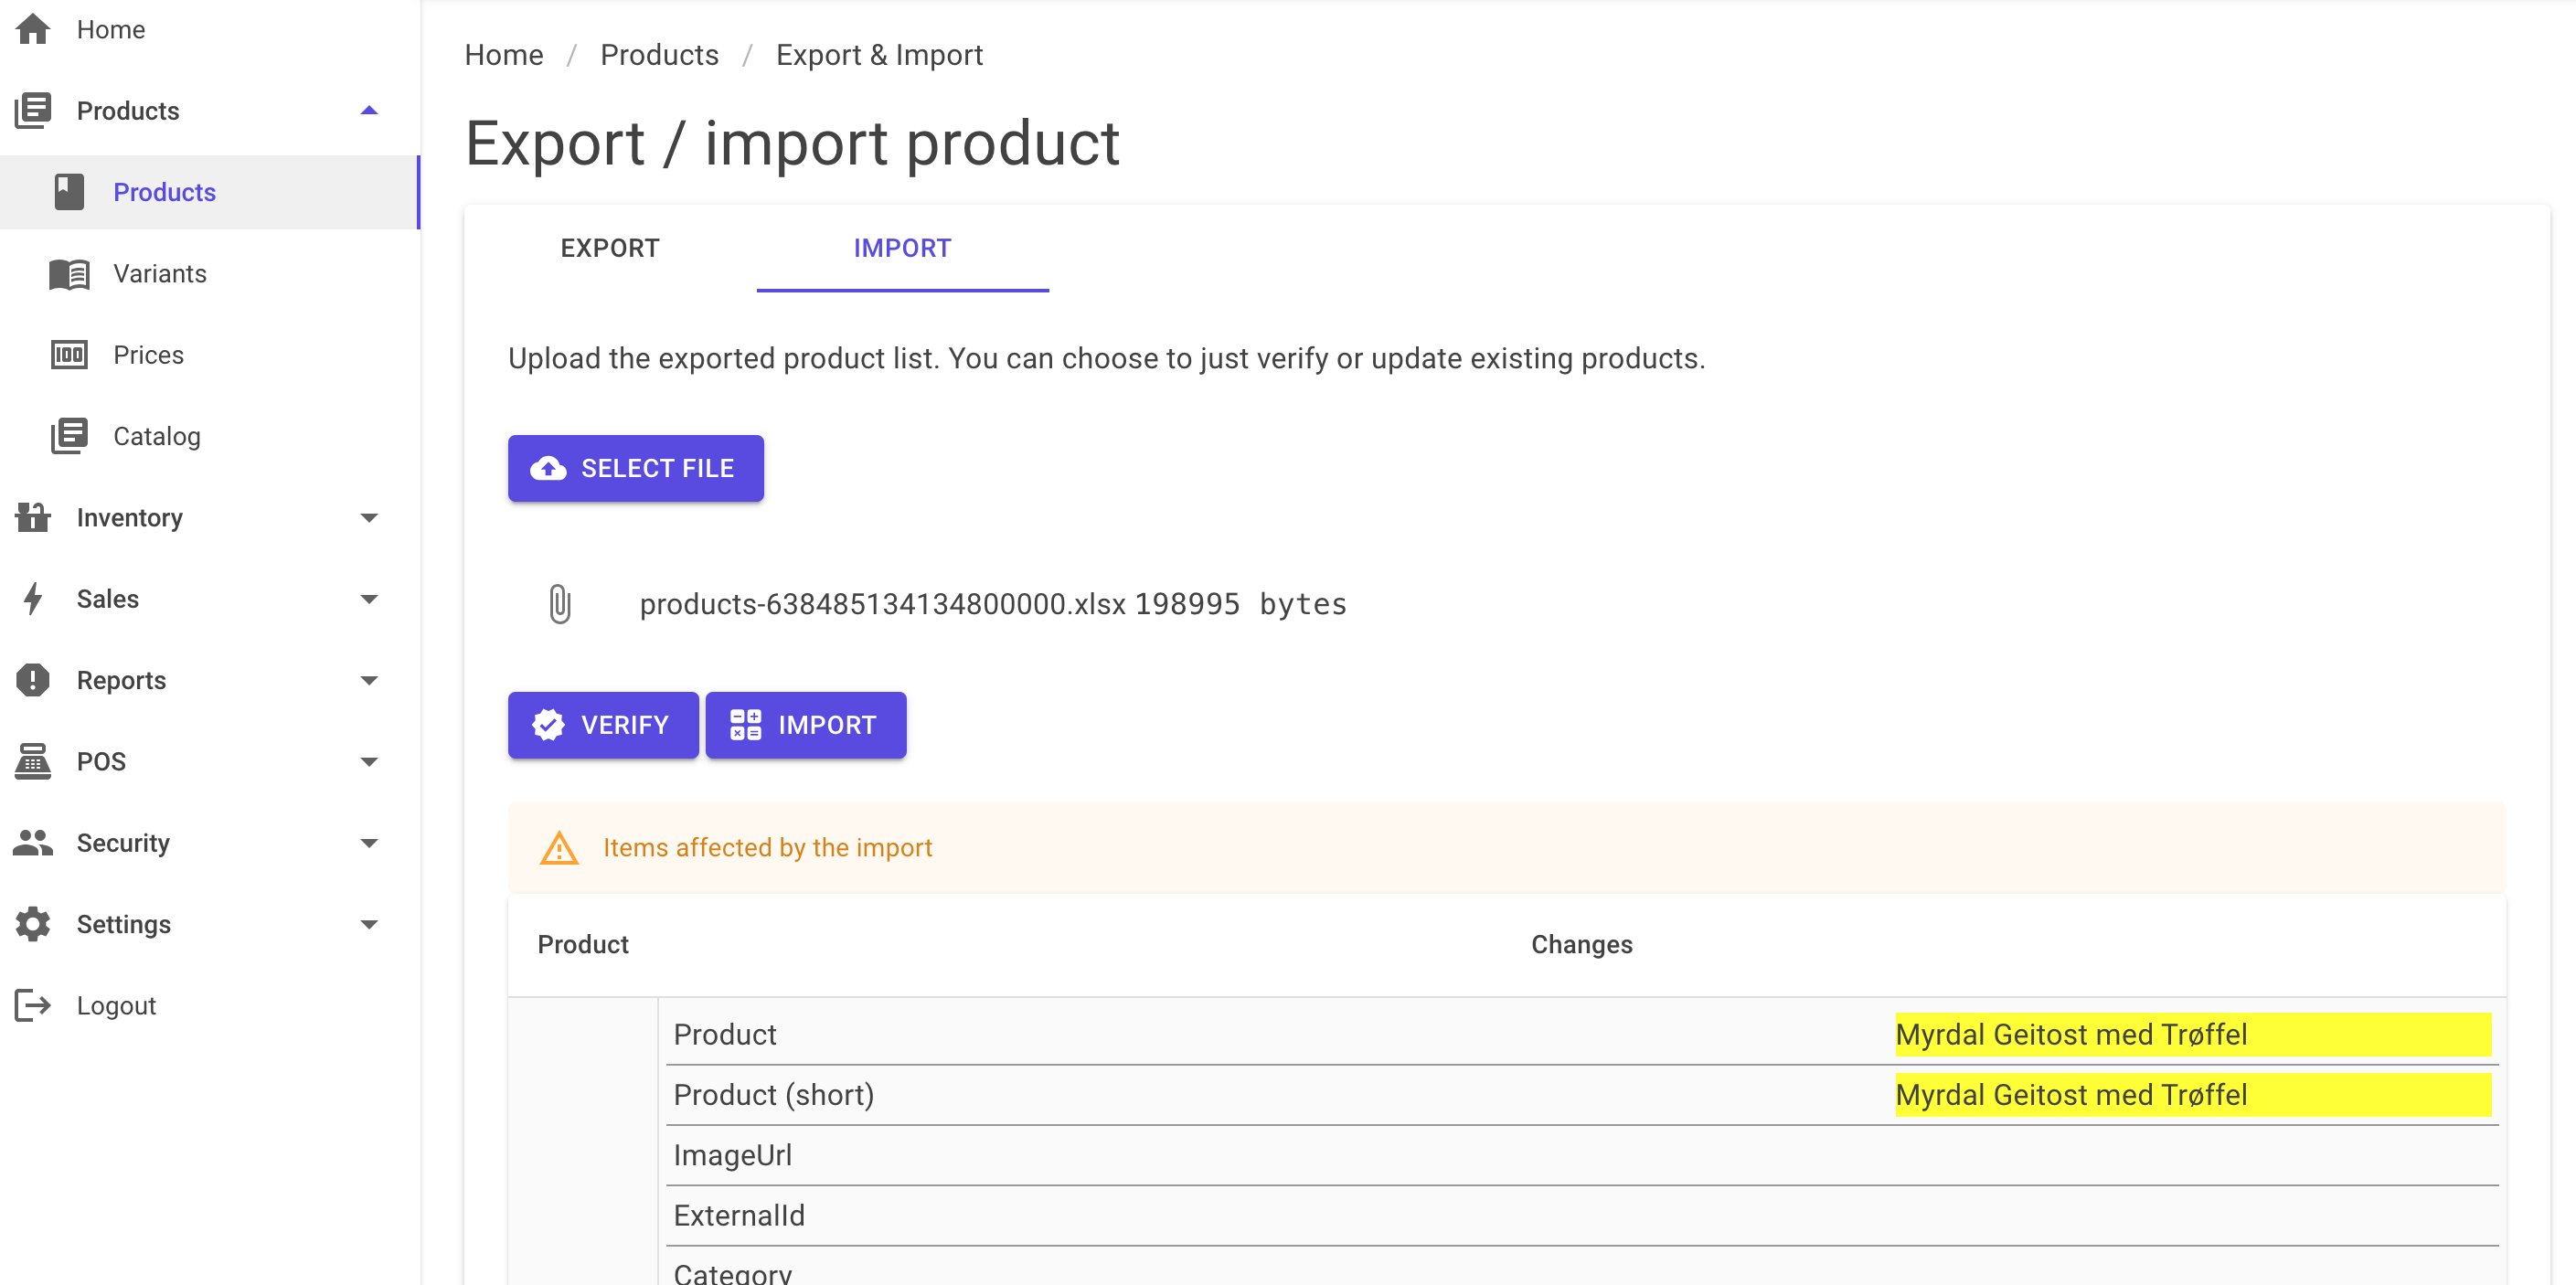Click the Catalog library icon
Viewport: 2576px width, 1285px height.
pyautogui.click(x=69, y=436)
